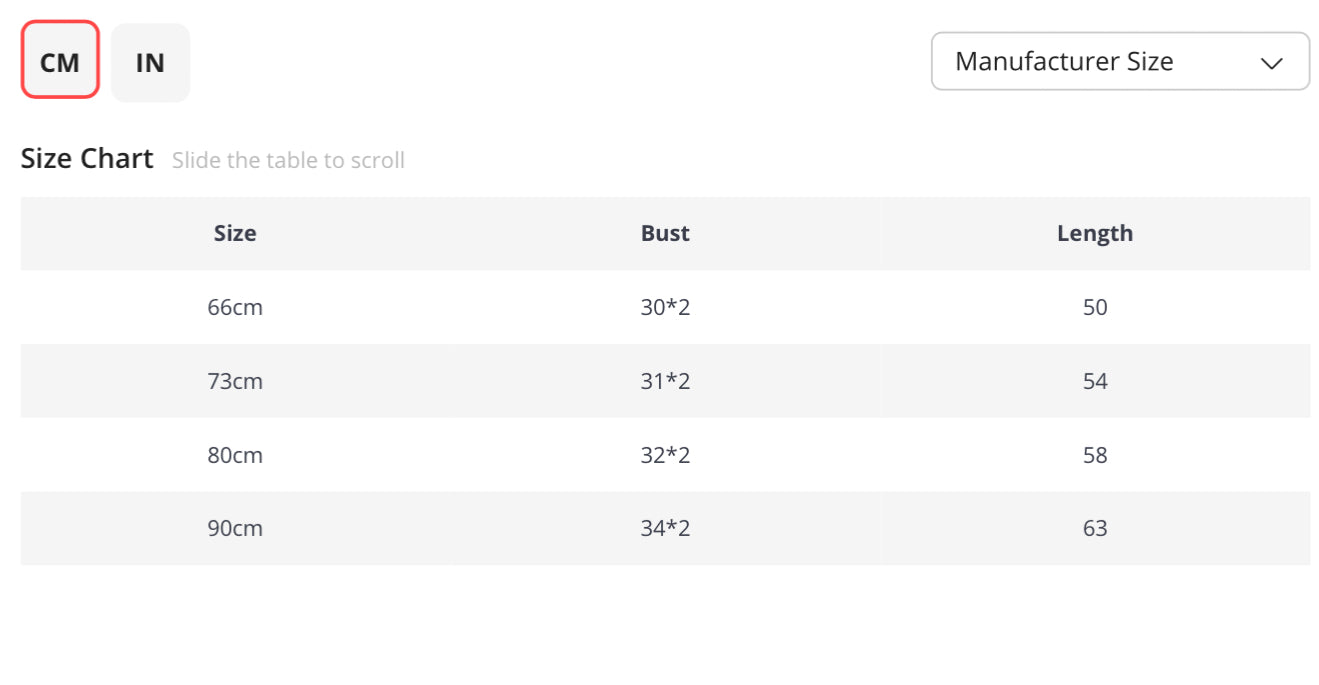1319x685 pixels.
Task: Select the 90cm size cell
Action: pyautogui.click(x=235, y=528)
